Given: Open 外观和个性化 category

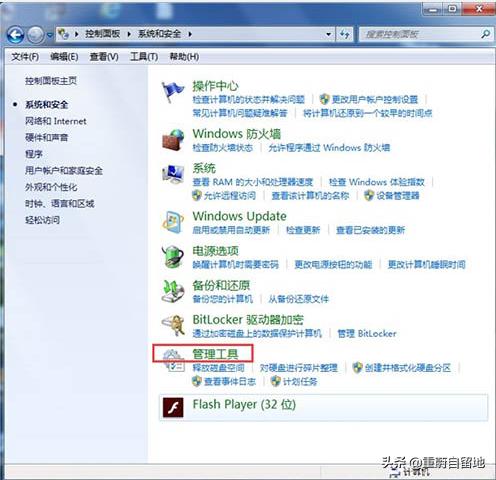Looking at the screenshot, I should pos(51,187).
